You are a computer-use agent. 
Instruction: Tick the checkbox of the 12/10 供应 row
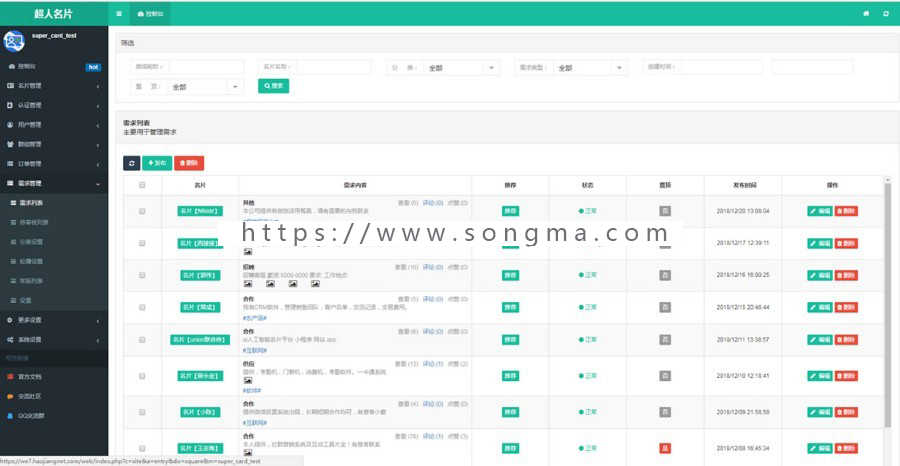(x=142, y=376)
